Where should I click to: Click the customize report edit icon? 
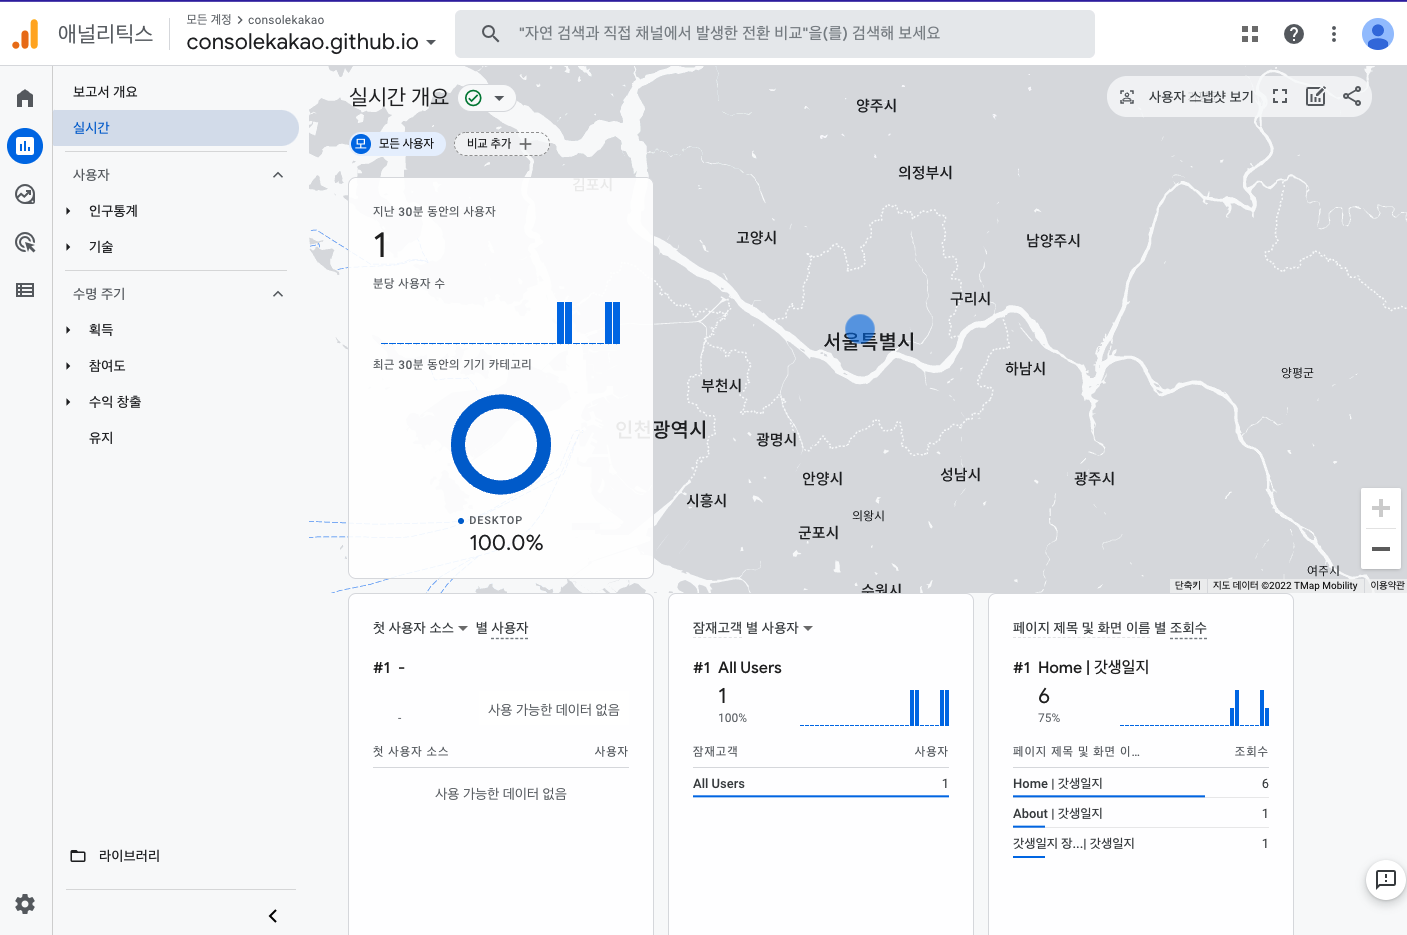click(x=1316, y=96)
